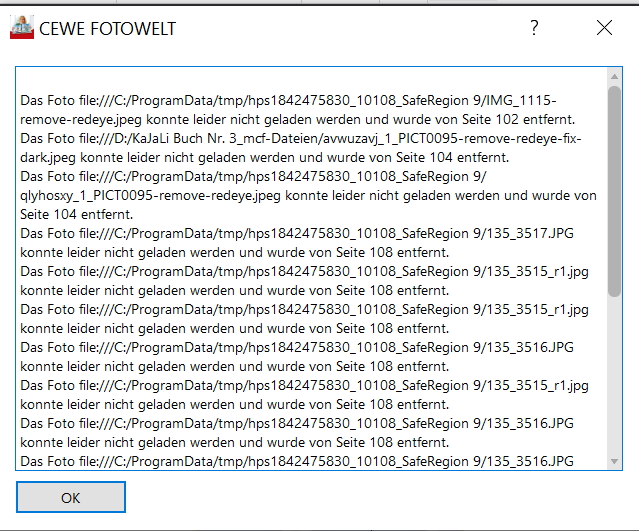
Task: Click the line ending with IMG_1115-
Action: click(288, 100)
